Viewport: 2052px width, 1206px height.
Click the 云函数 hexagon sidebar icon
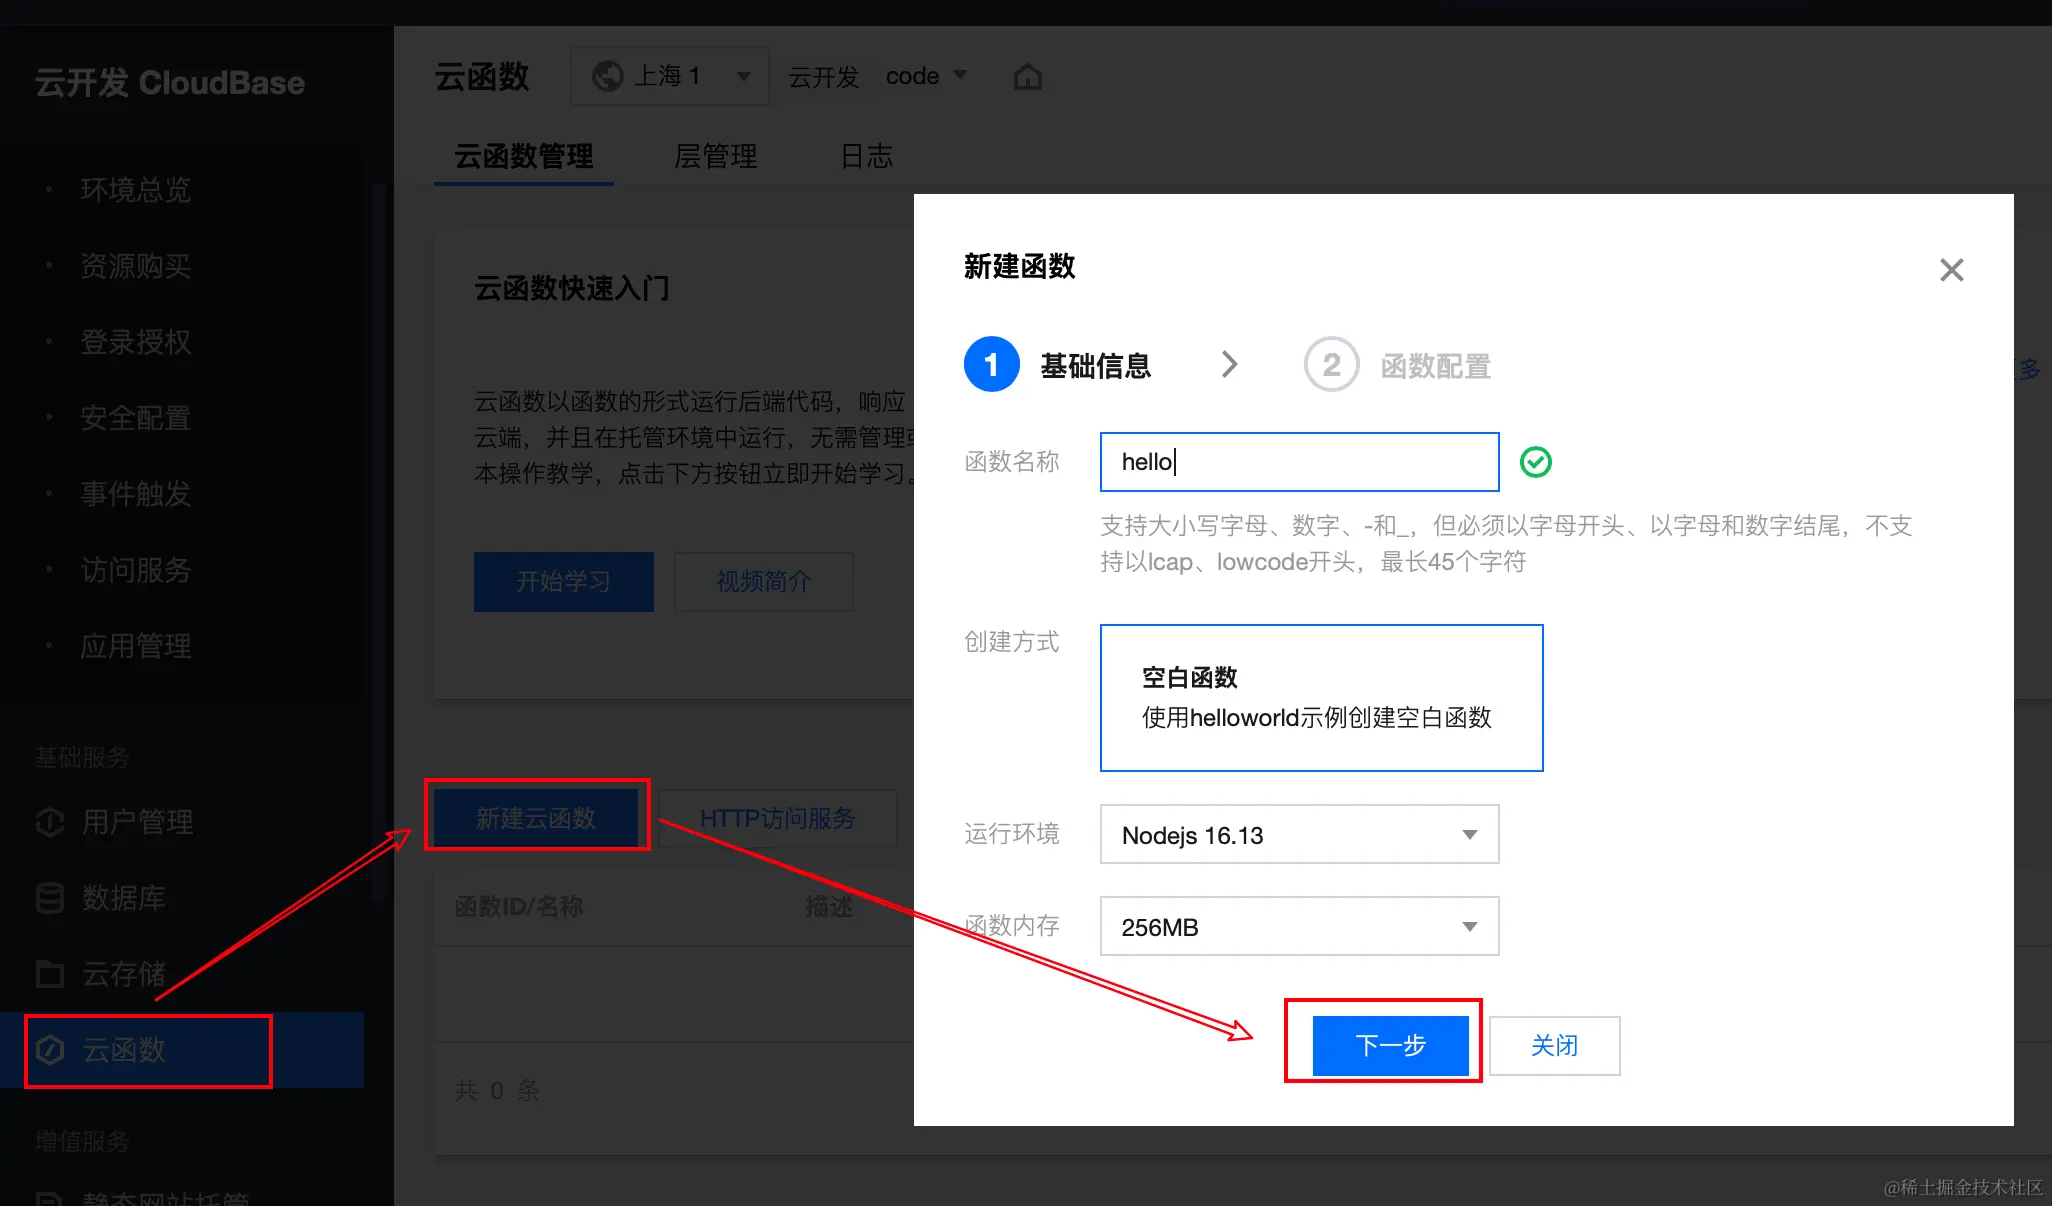click(50, 1050)
